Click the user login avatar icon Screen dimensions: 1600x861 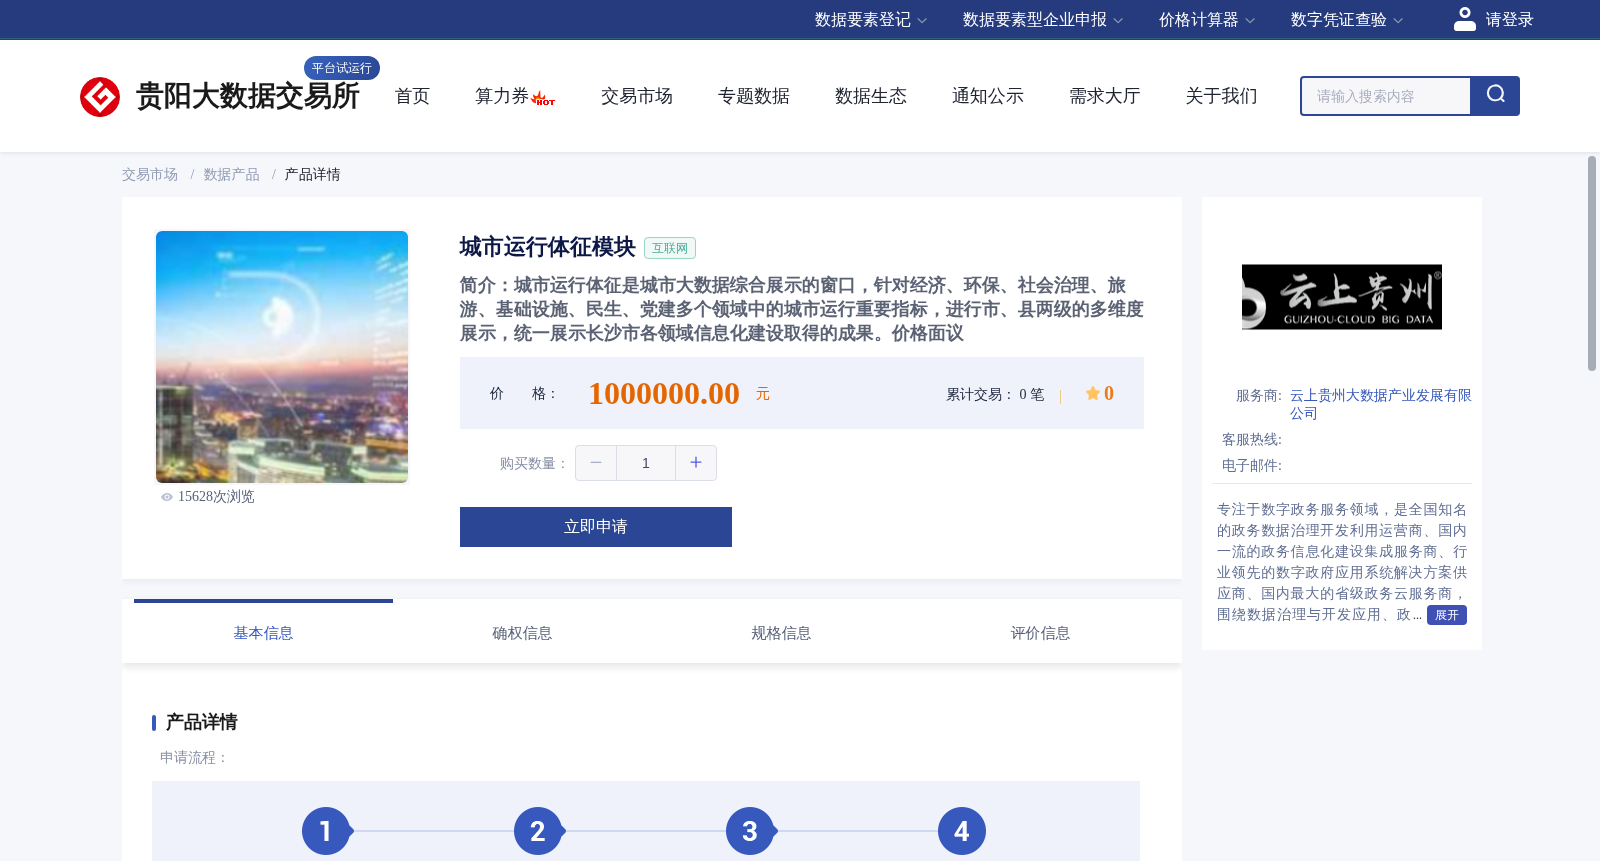pos(1464,19)
